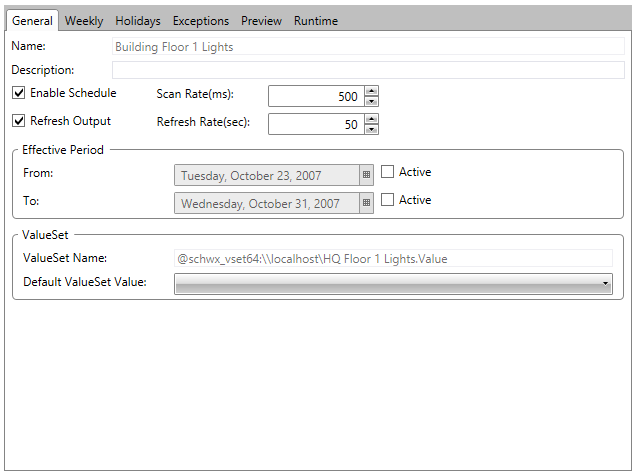The image size is (636, 474).
Task: Uncheck the Refresh Output checkbox
Action: click(x=19, y=122)
